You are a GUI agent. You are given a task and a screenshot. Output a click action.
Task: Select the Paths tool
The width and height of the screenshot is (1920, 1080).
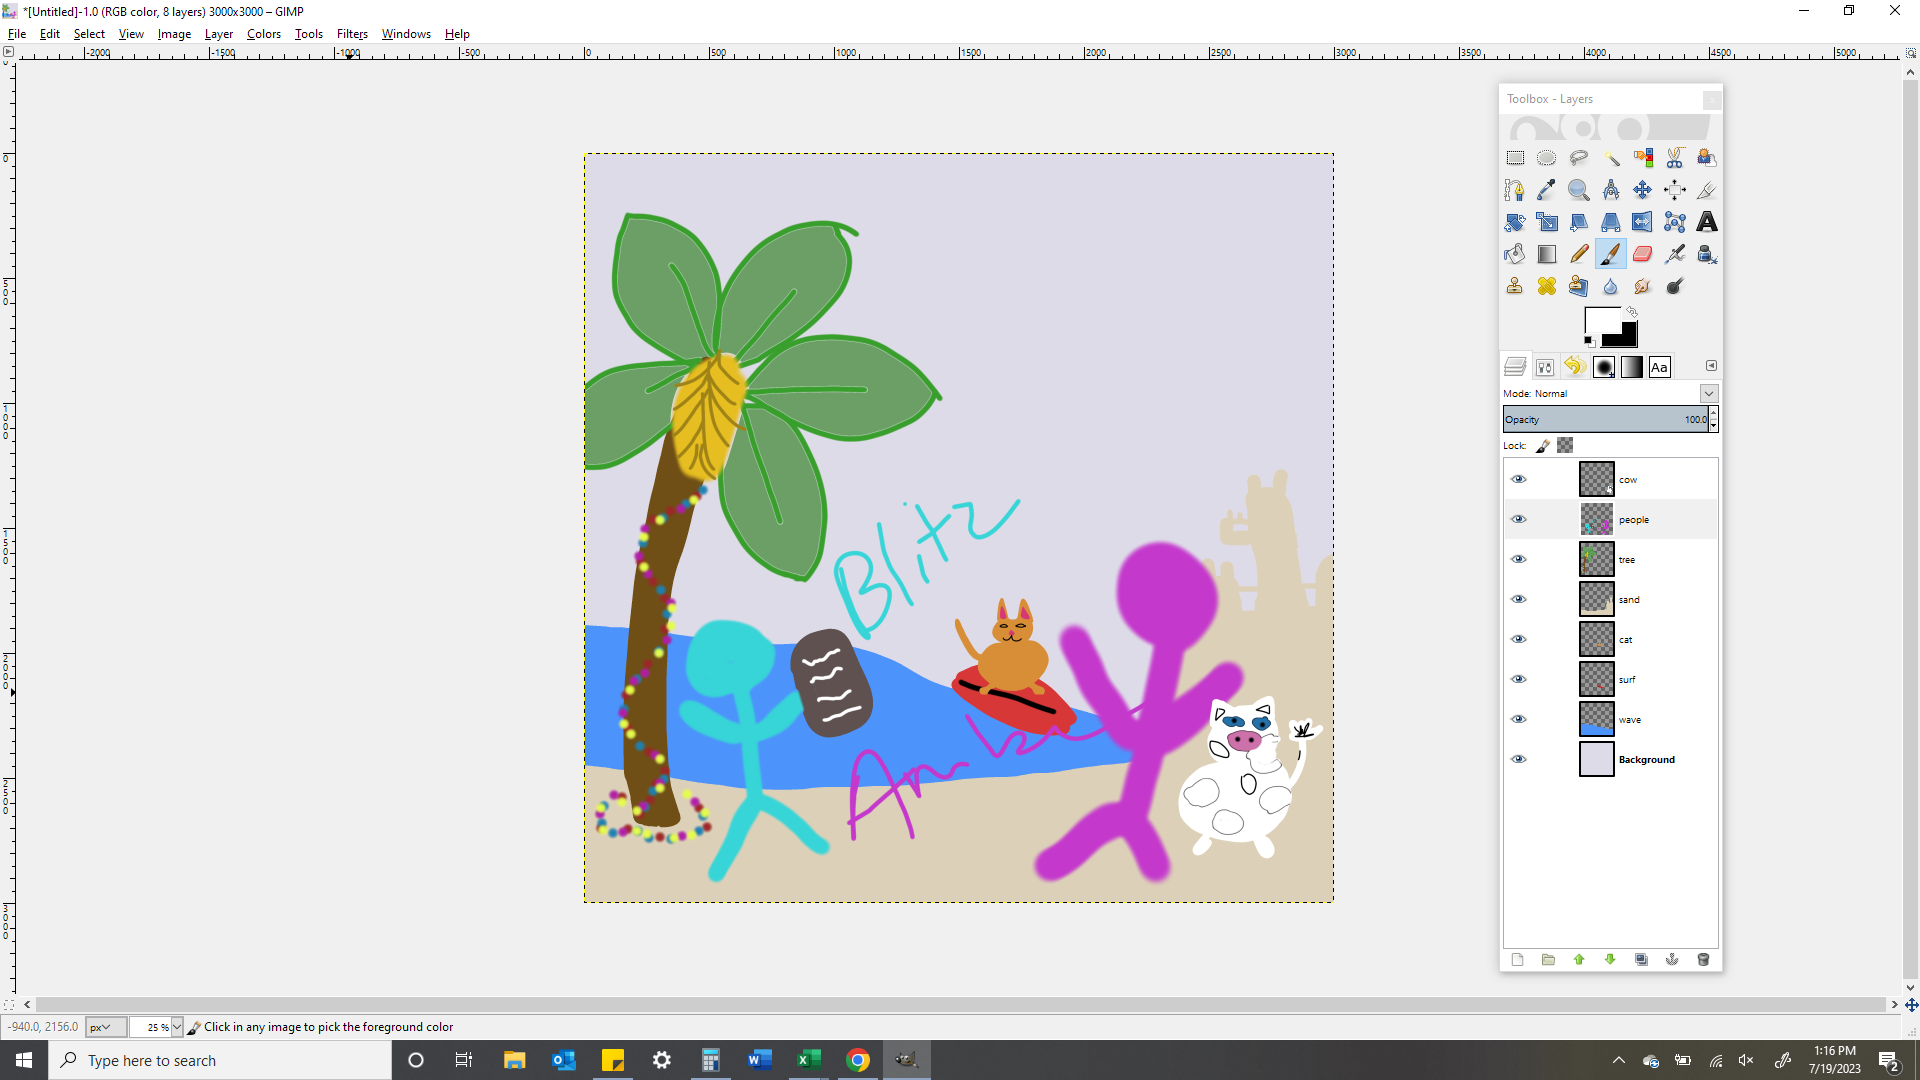(x=1515, y=190)
